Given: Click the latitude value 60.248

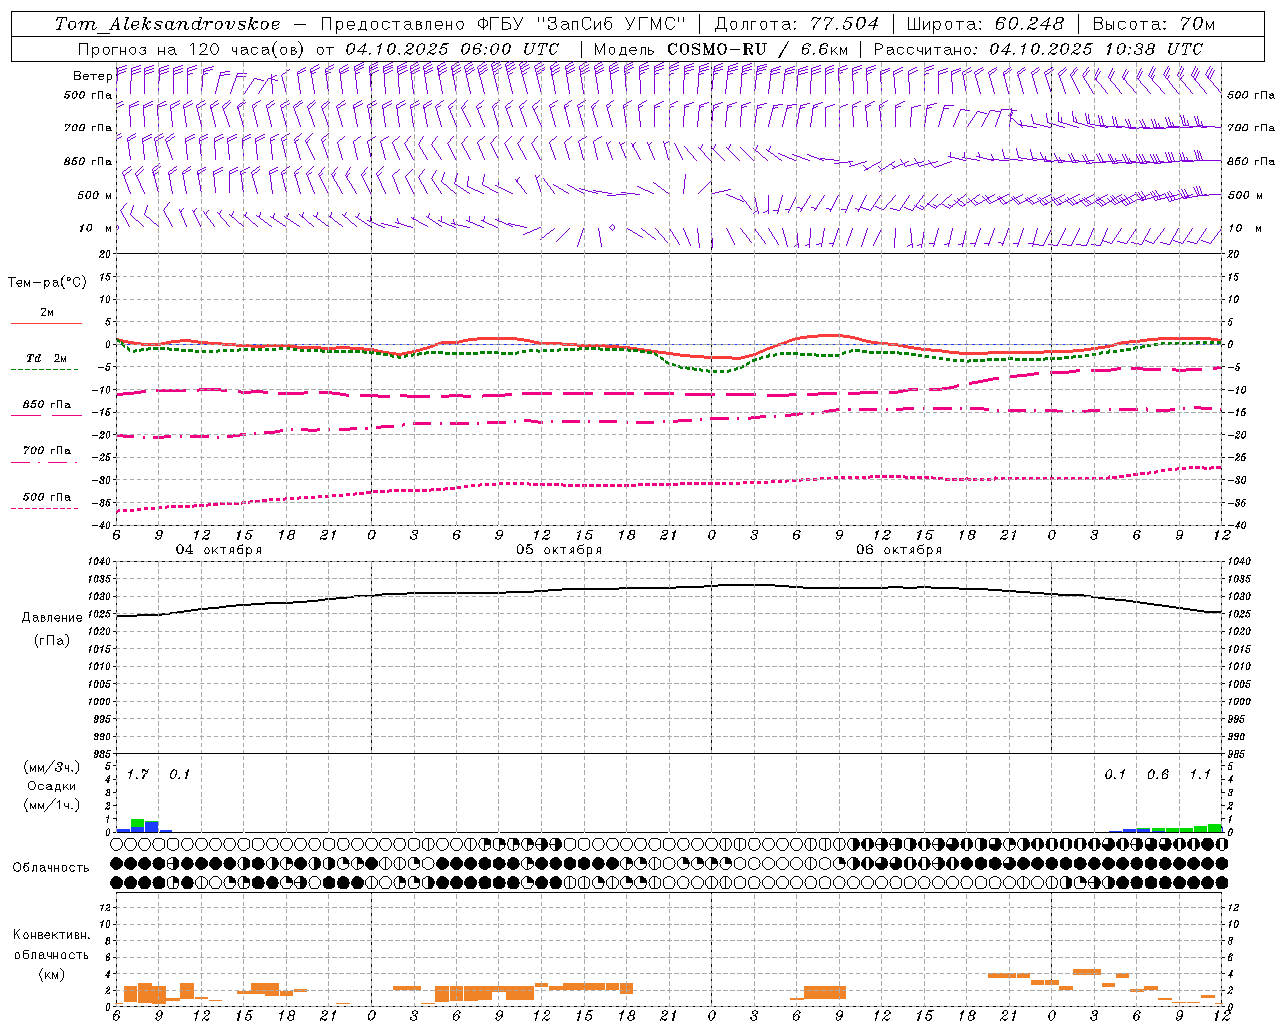Looking at the screenshot, I should (x=1029, y=24).
